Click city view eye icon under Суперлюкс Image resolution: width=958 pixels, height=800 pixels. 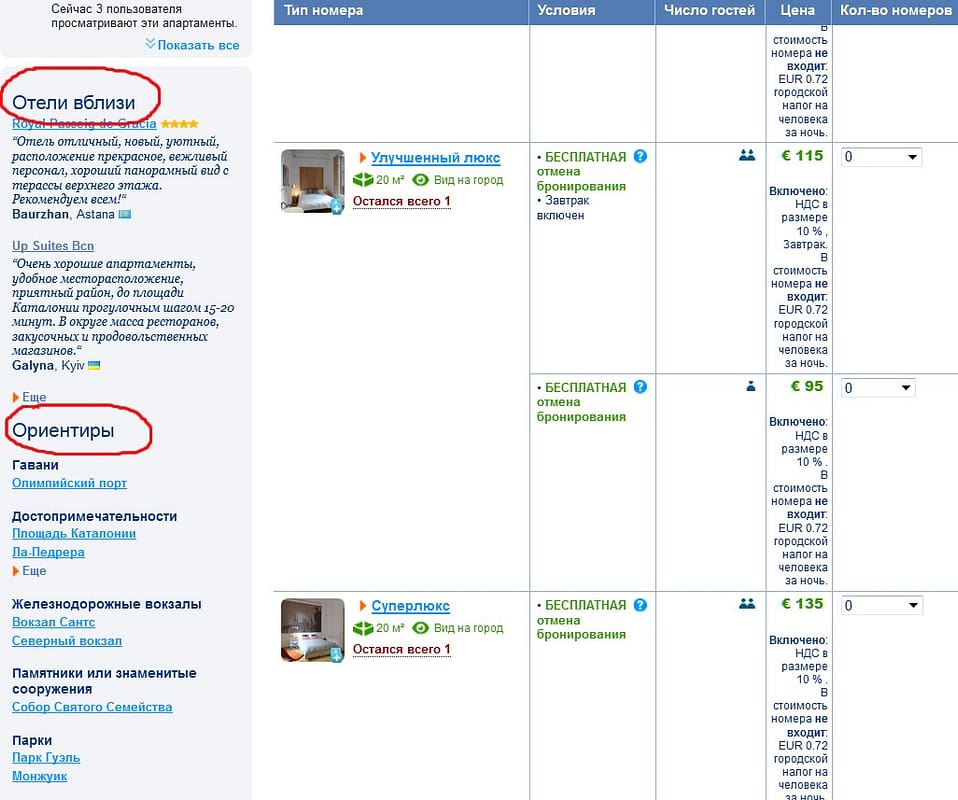421,628
